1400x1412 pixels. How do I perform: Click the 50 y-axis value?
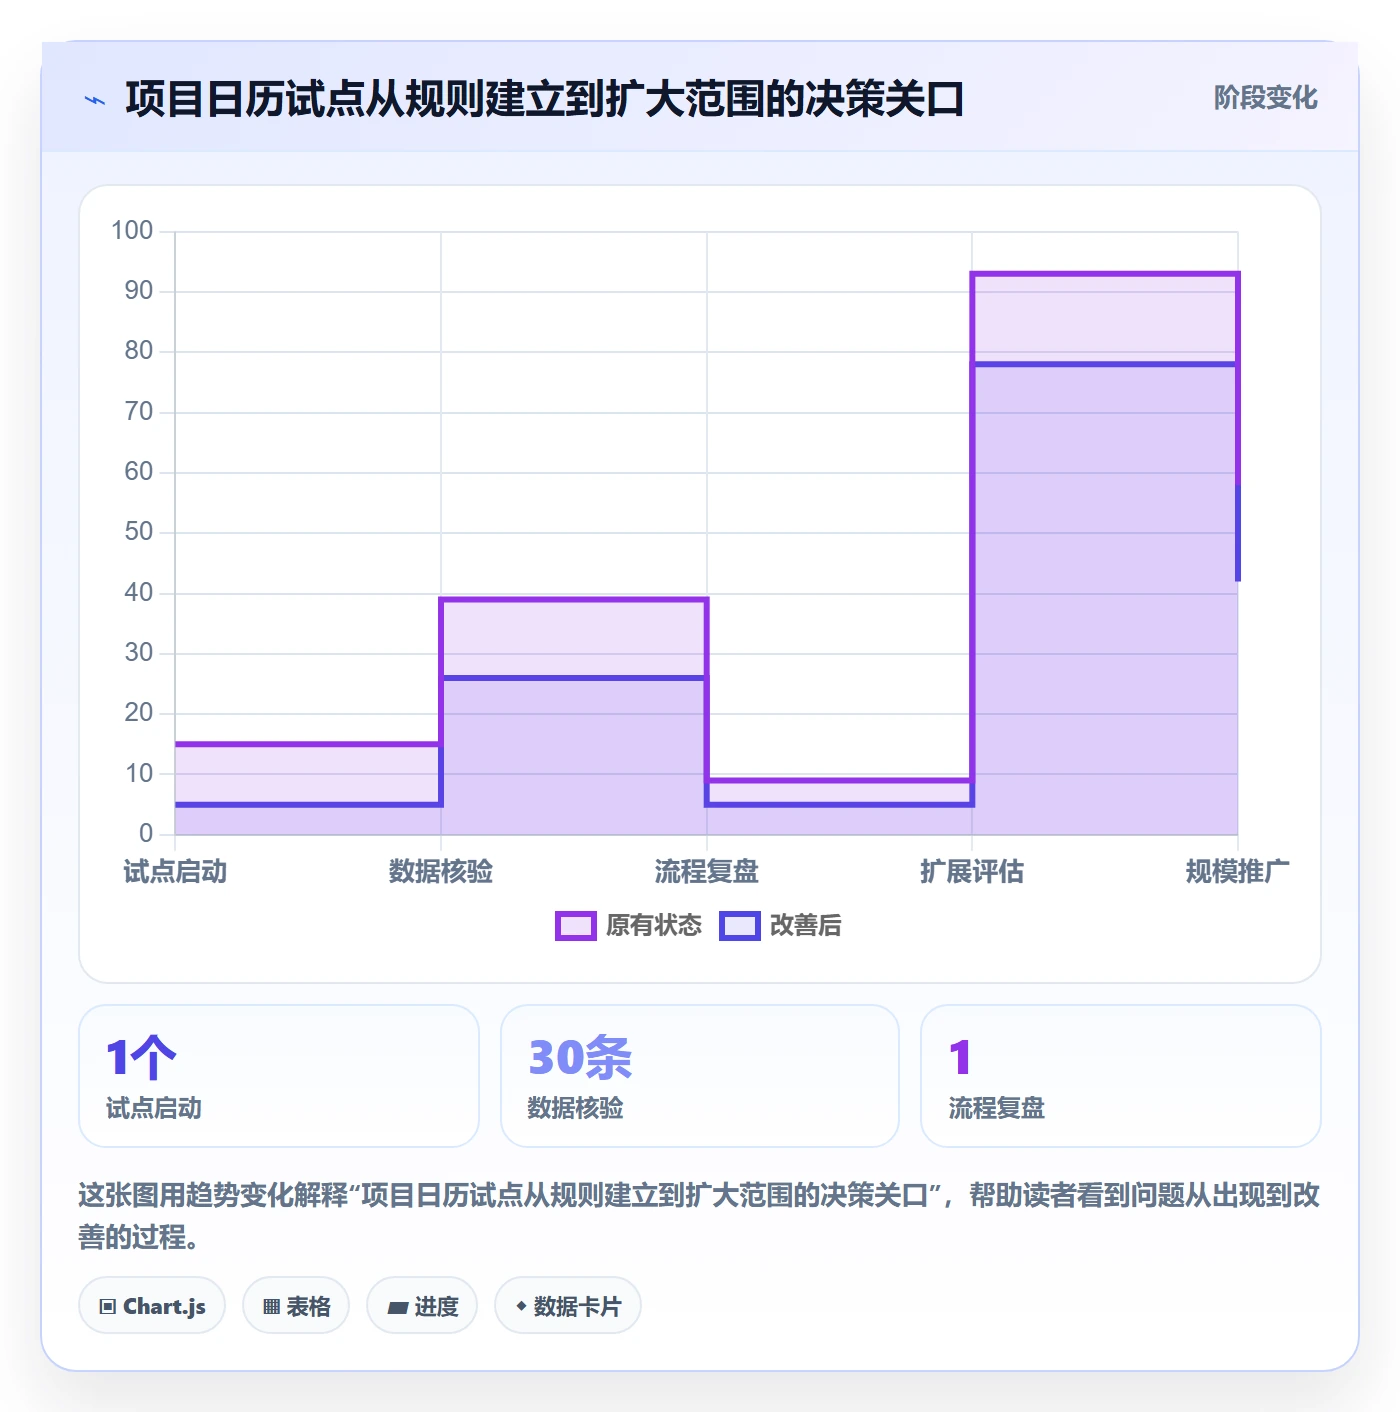139,532
